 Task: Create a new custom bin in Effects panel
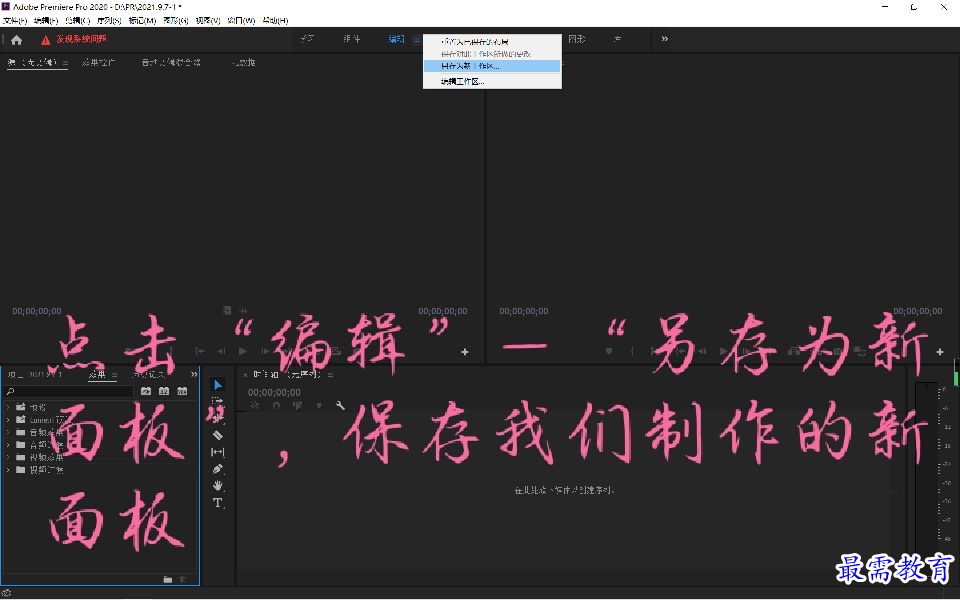[x=168, y=579]
